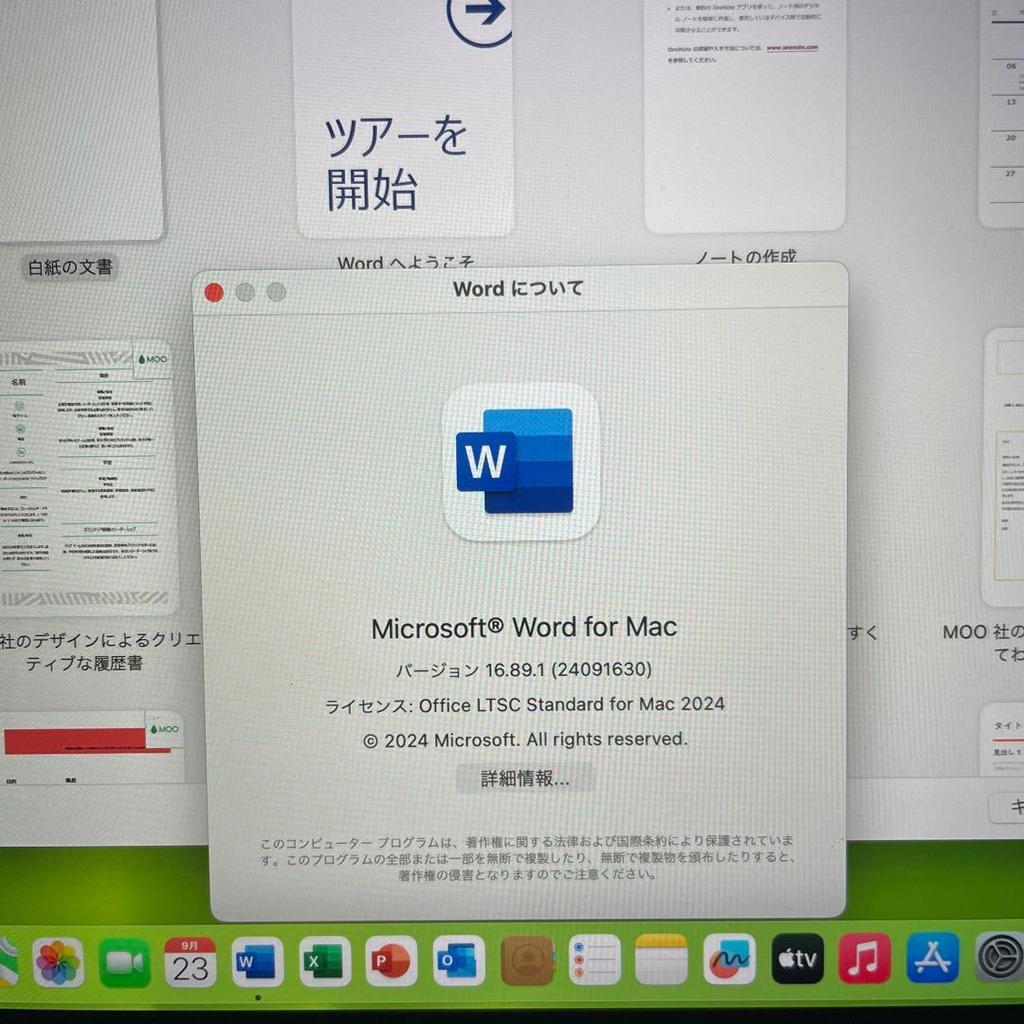Viewport: 1024px width, 1024px height.
Task: Open Photos from the Dock
Action: point(58,961)
